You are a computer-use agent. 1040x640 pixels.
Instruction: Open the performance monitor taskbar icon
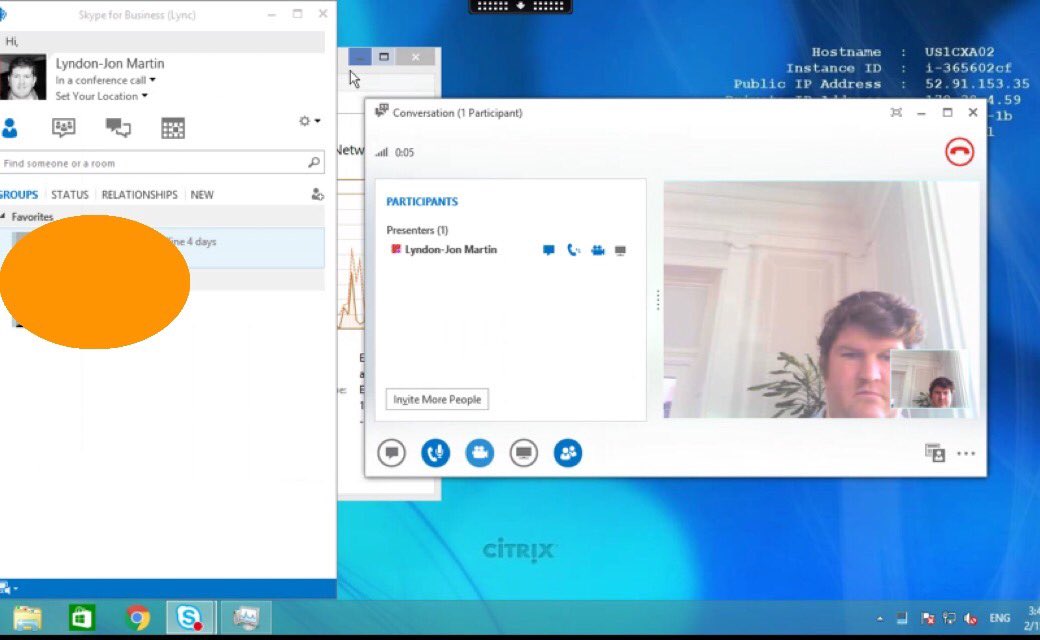click(245, 617)
